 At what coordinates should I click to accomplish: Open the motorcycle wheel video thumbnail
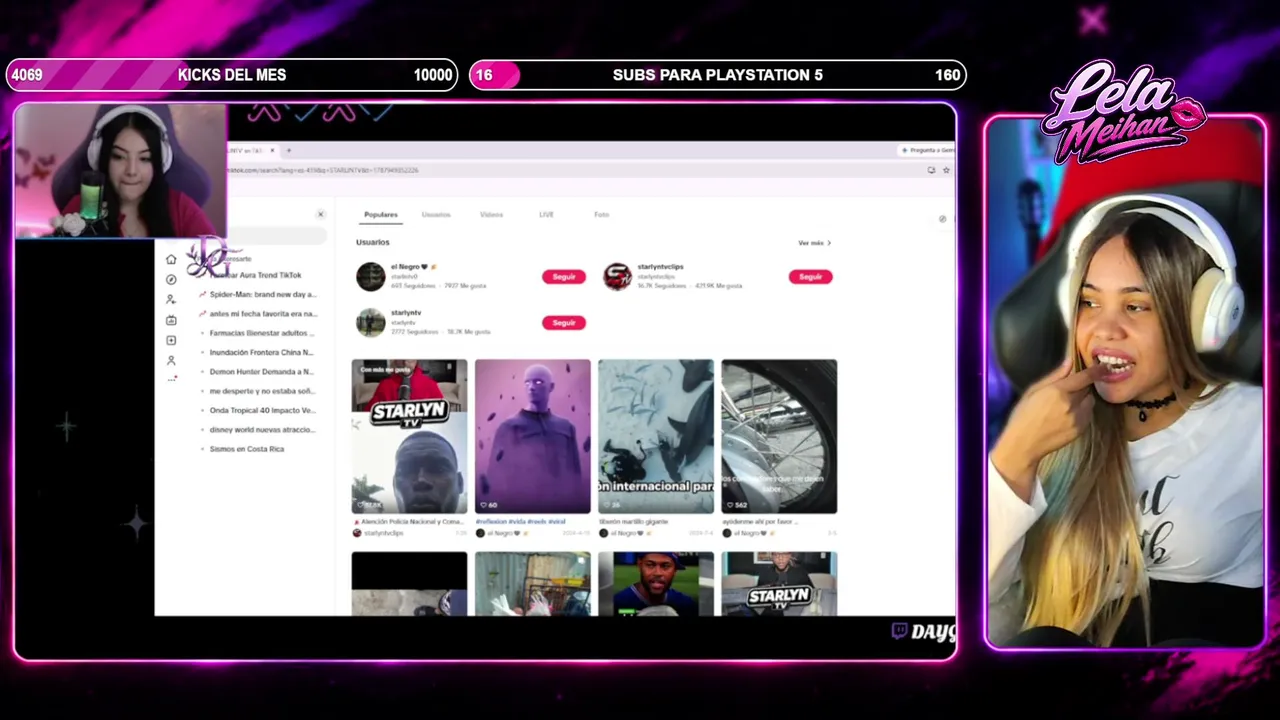tap(779, 436)
